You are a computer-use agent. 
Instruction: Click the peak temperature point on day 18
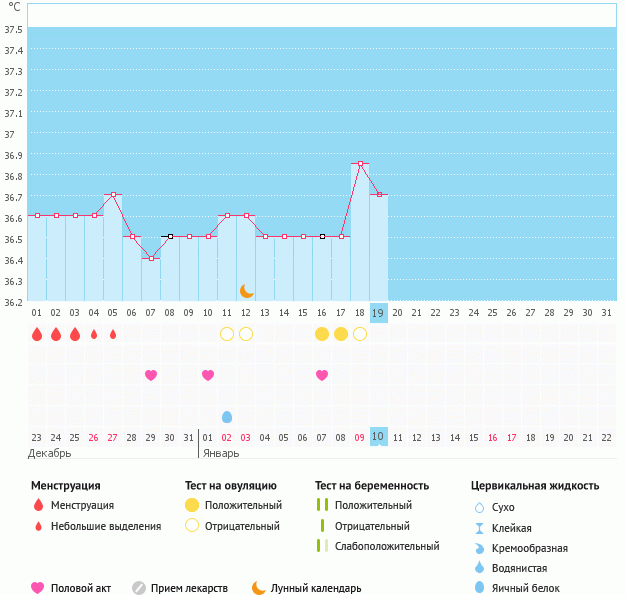tap(360, 164)
